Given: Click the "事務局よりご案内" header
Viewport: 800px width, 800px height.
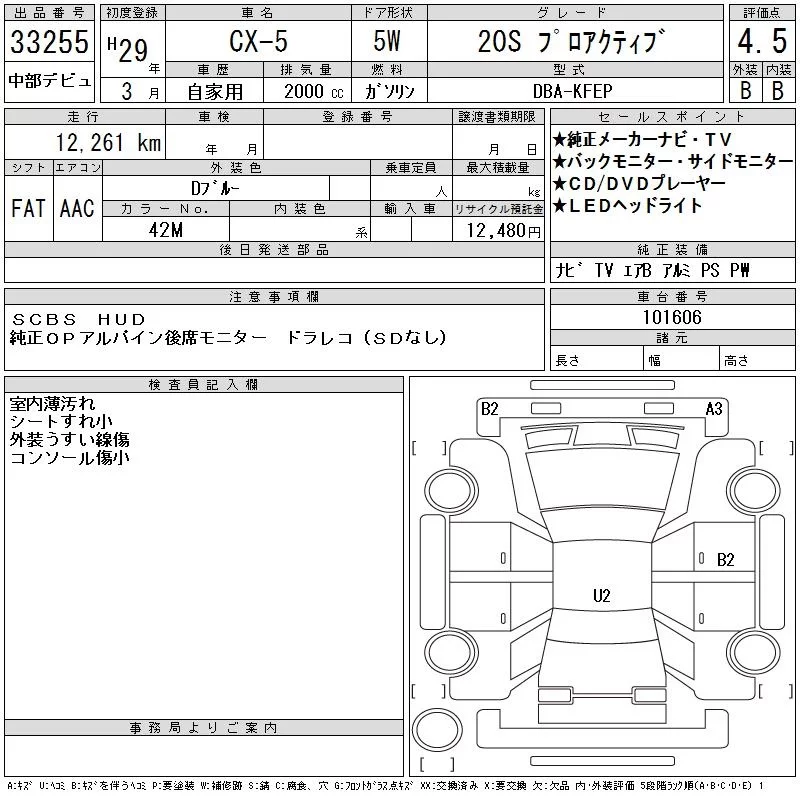Looking at the screenshot, I should tap(204, 727).
